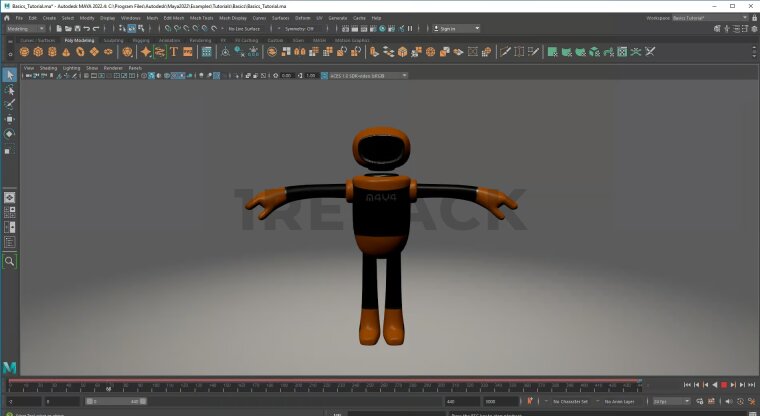The image size is (760, 416).
Task: Select the Paint Selection tool in the toolbox
Action: [x=10, y=104]
